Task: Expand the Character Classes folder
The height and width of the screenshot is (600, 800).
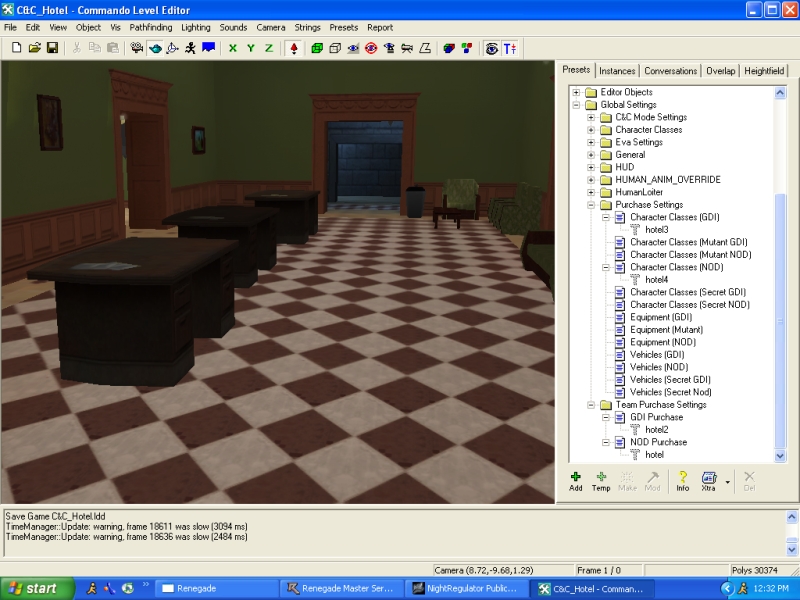Action: tap(591, 130)
